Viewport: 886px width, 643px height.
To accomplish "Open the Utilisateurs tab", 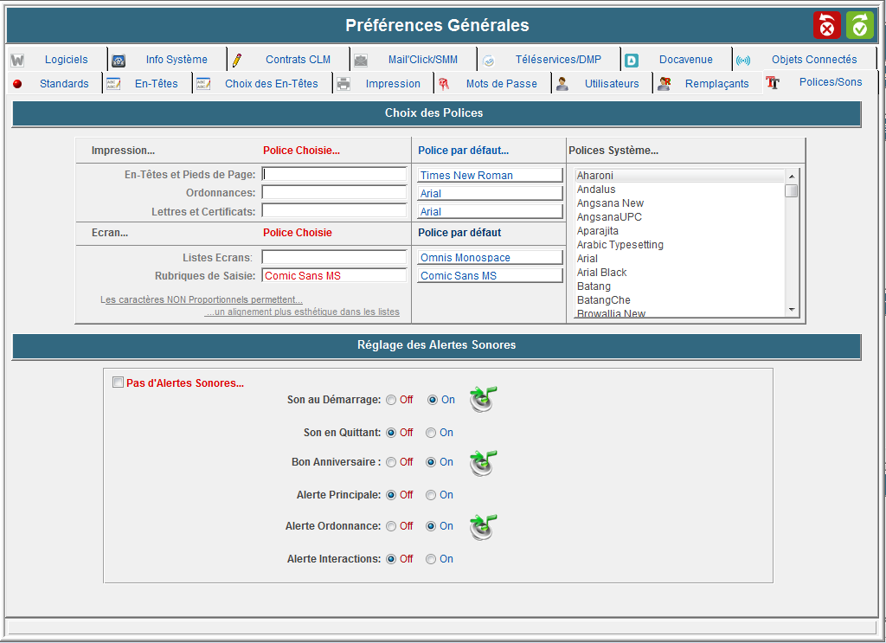I will click(x=611, y=84).
